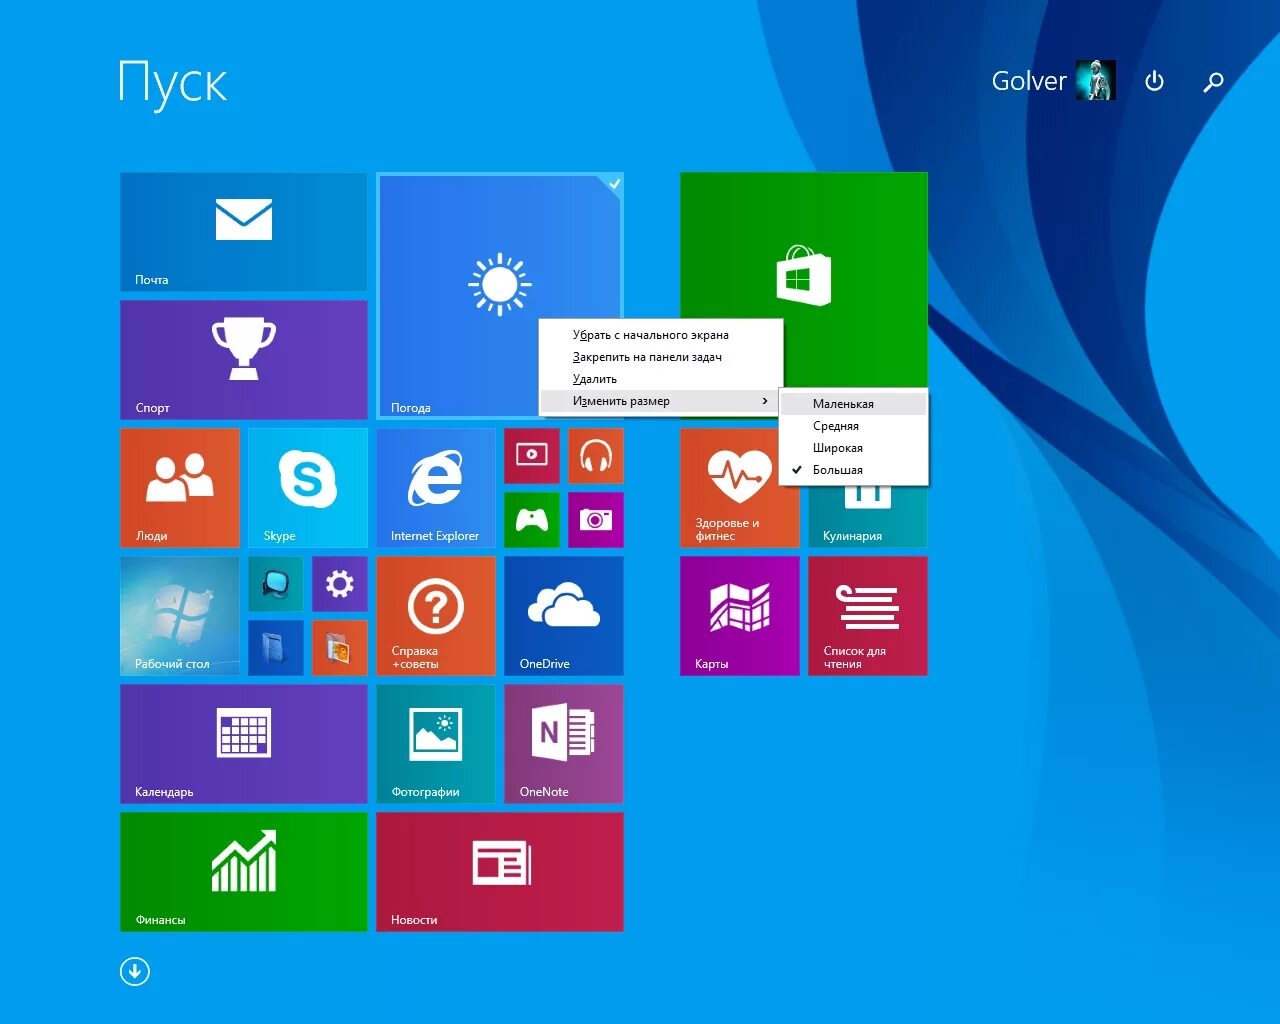Open the small Camera tile
Image resolution: width=1280 pixels, height=1024 pixels.
(596, 520)
